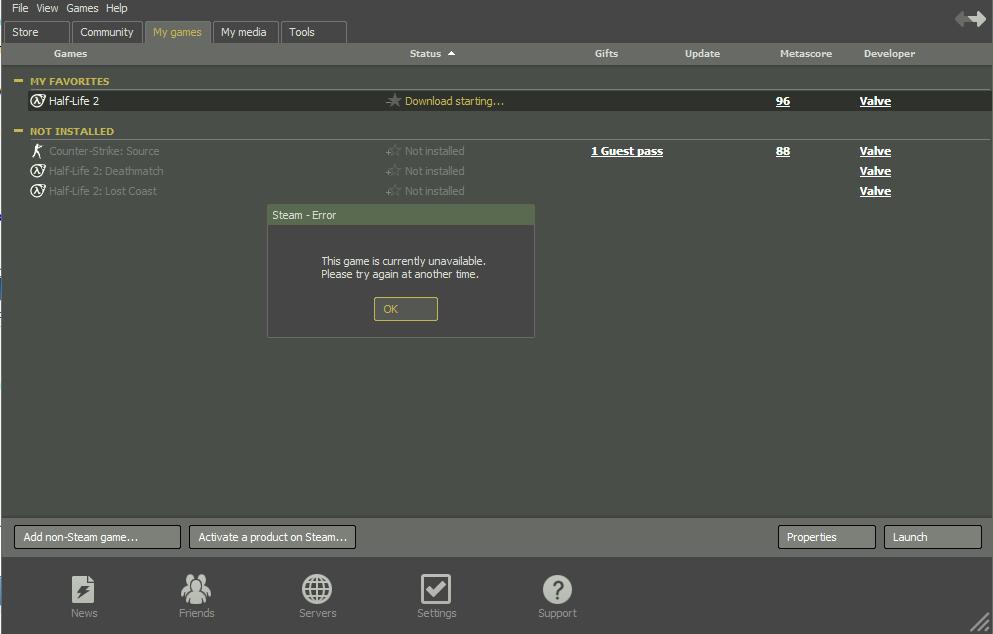Click the Download starting... status text
Image resolution: width=993 pixels, height=634 pixels.
click(x=454, y=101)
